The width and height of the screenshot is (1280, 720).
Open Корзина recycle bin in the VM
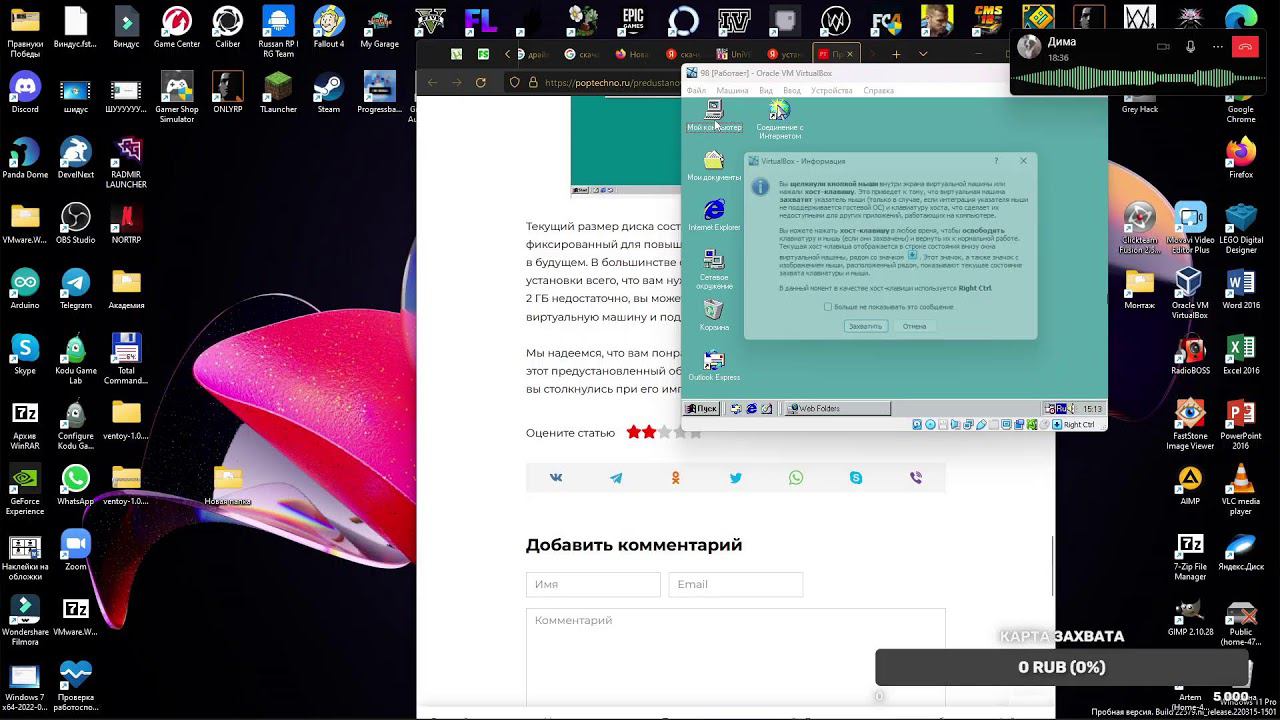point(714,315)
